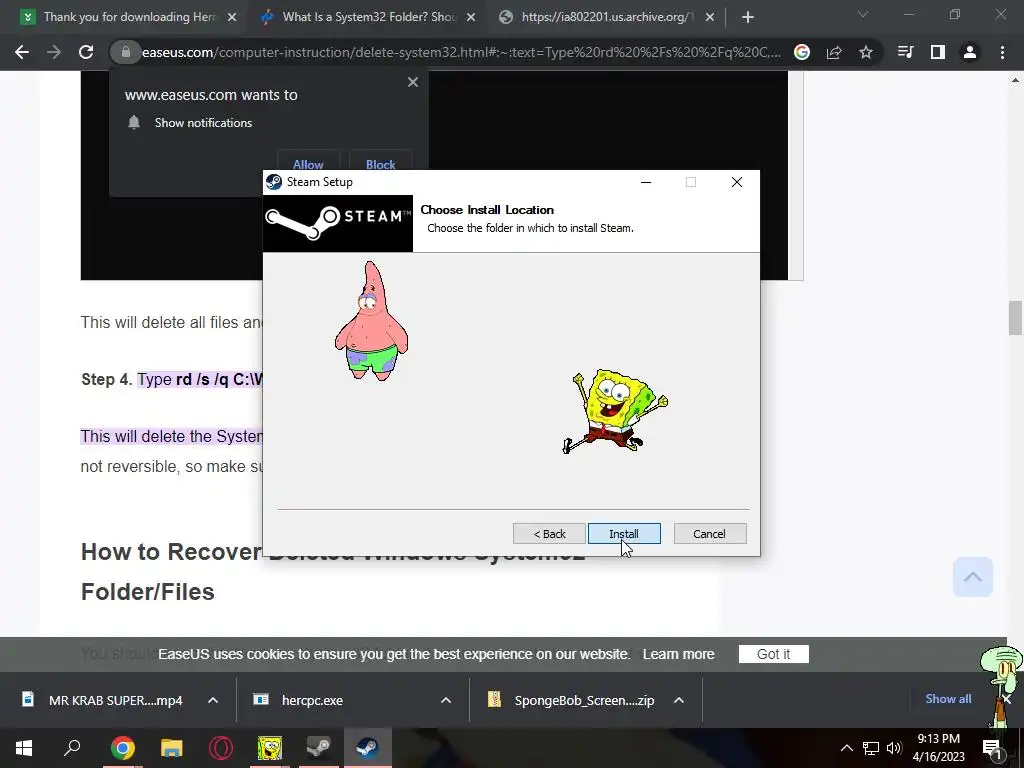Open the active Steam Setup taskbar icon

[368, 748]
